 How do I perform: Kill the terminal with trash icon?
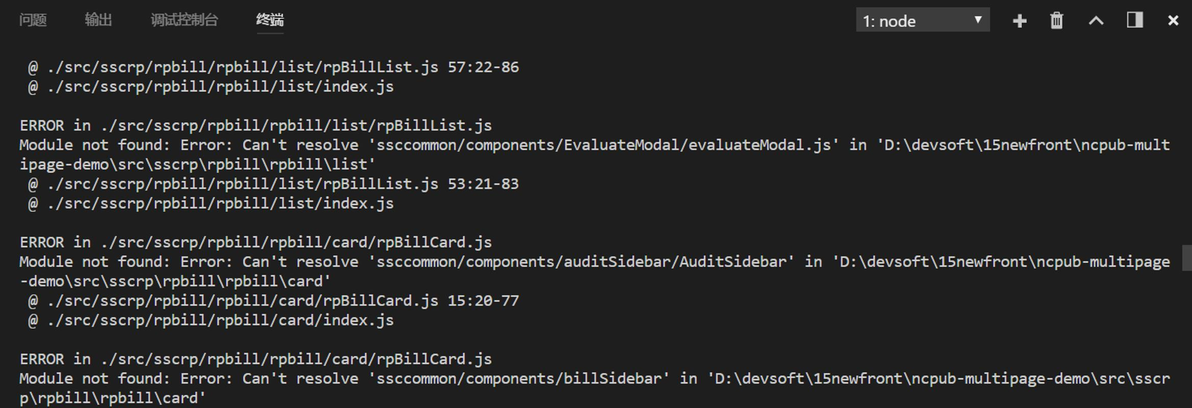tap(1057, 21)
